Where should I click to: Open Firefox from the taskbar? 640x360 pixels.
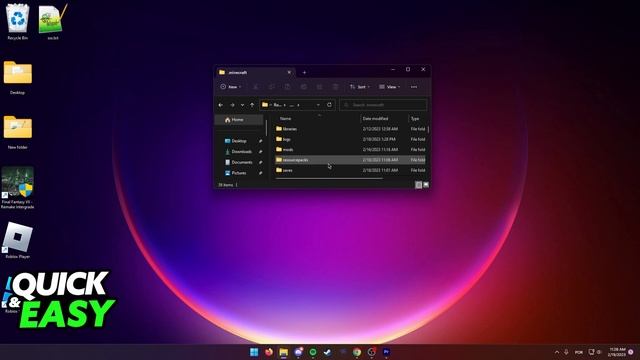[269, 352]
